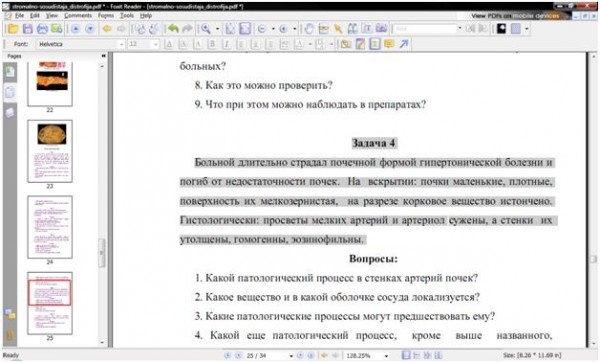Open the Find box dropdown arrow

point(460,28)
